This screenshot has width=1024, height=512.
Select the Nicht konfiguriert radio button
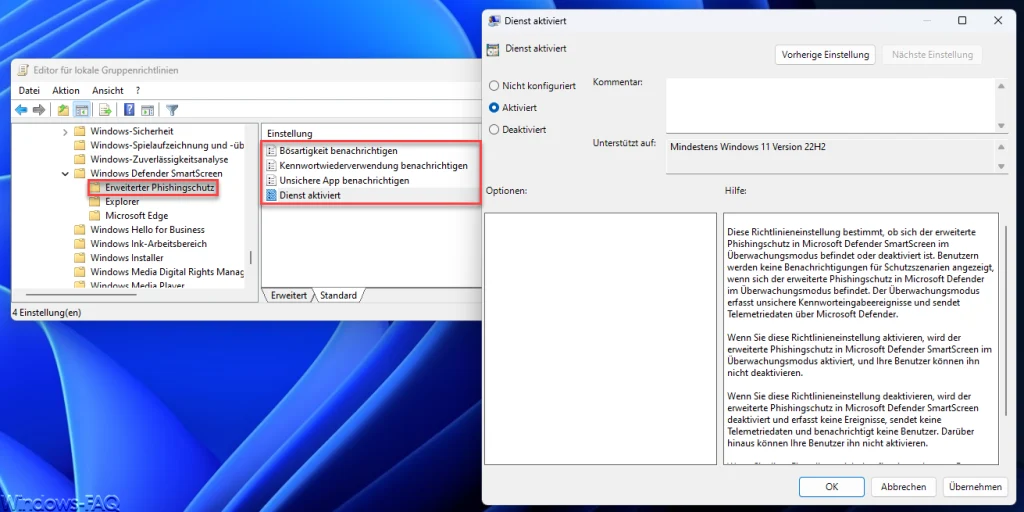[x=494, y=86]
